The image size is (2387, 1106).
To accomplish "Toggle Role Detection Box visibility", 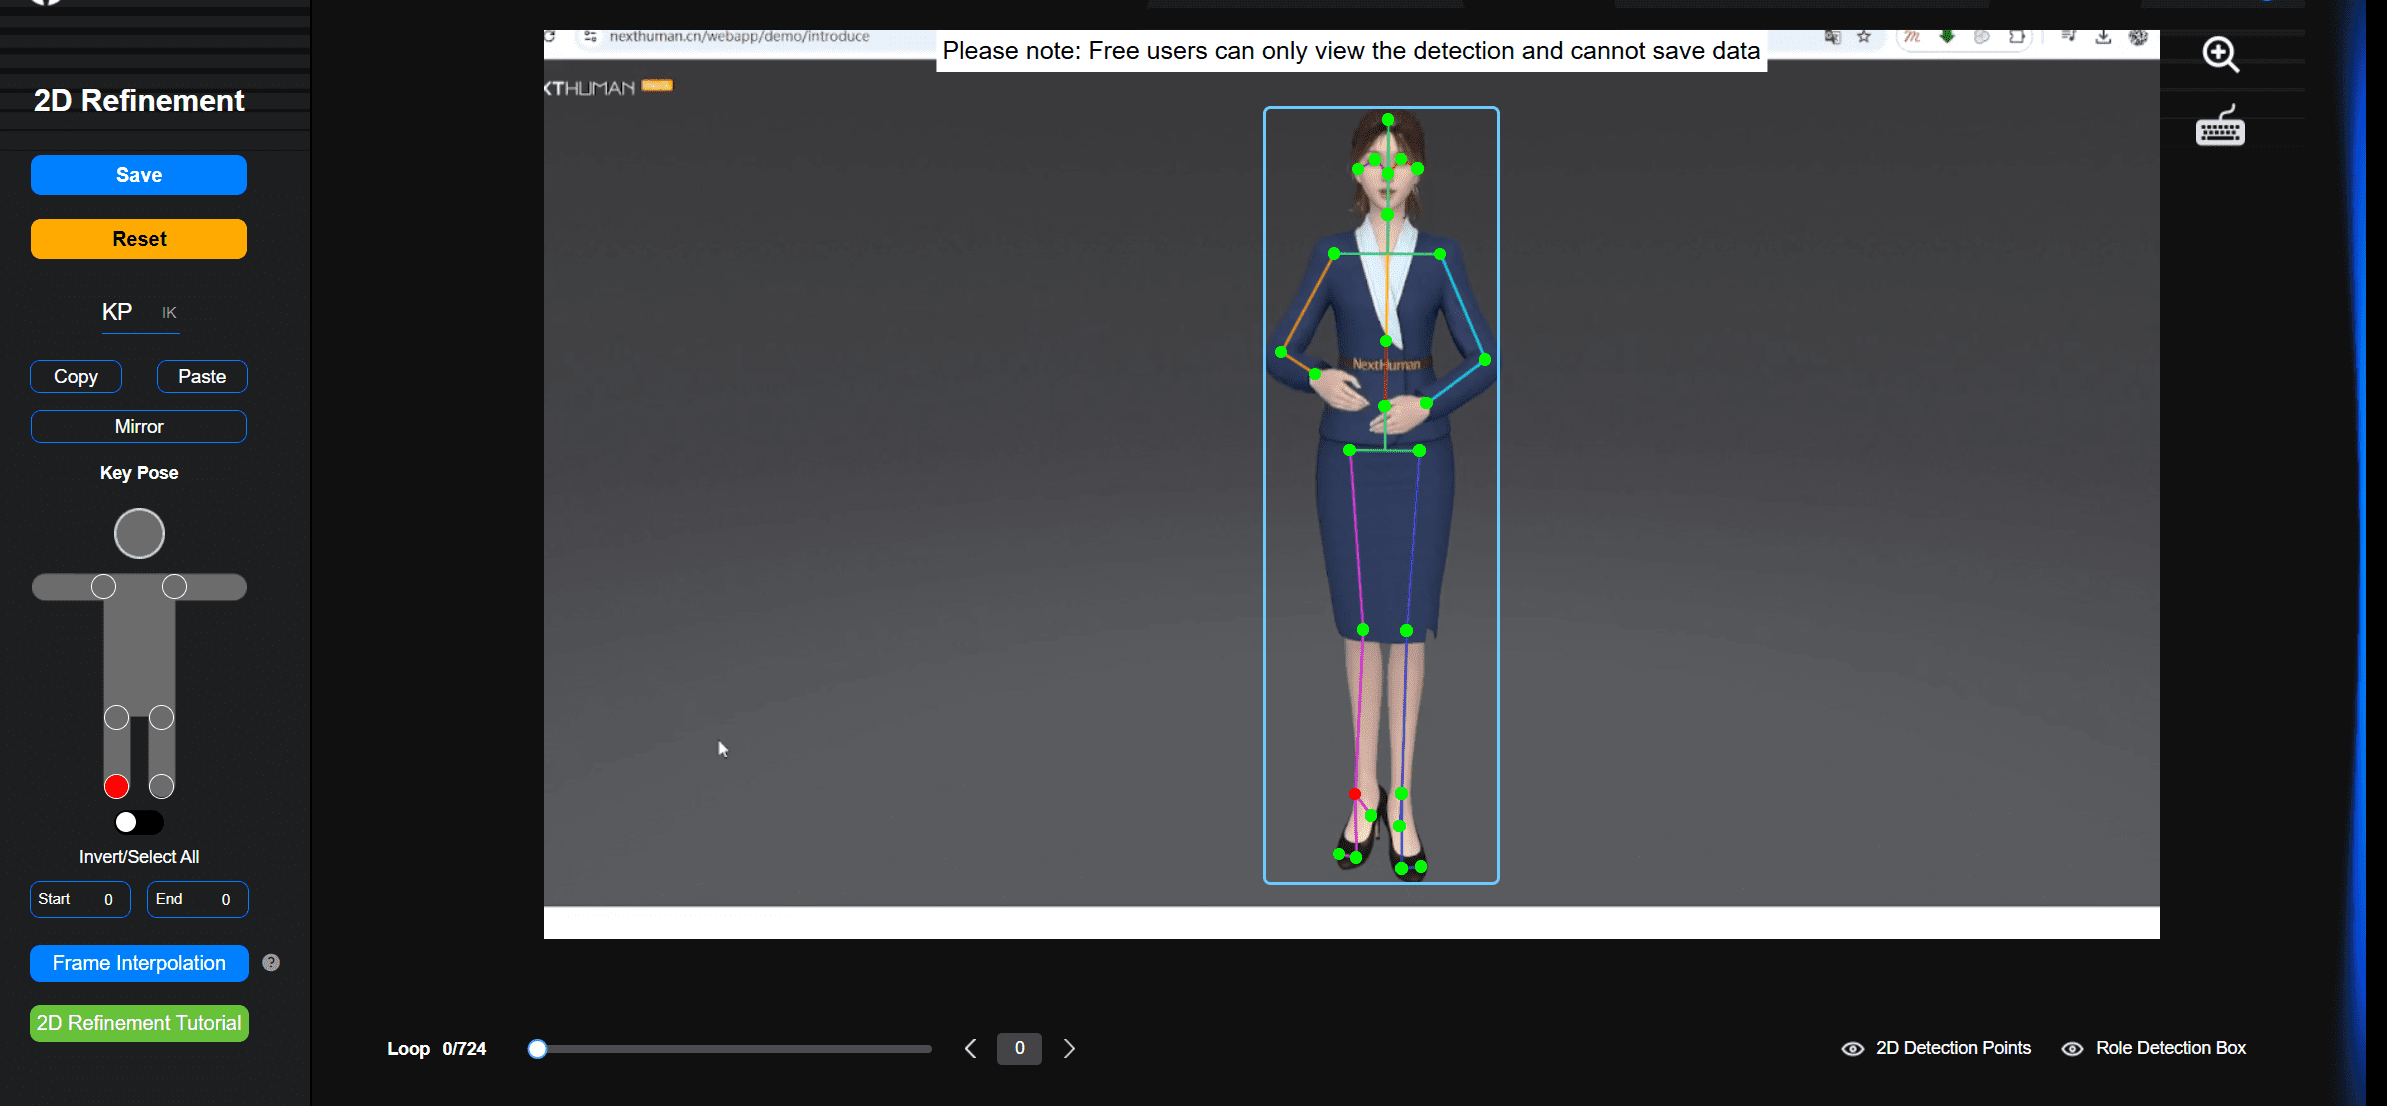I will (2072, 1048).
